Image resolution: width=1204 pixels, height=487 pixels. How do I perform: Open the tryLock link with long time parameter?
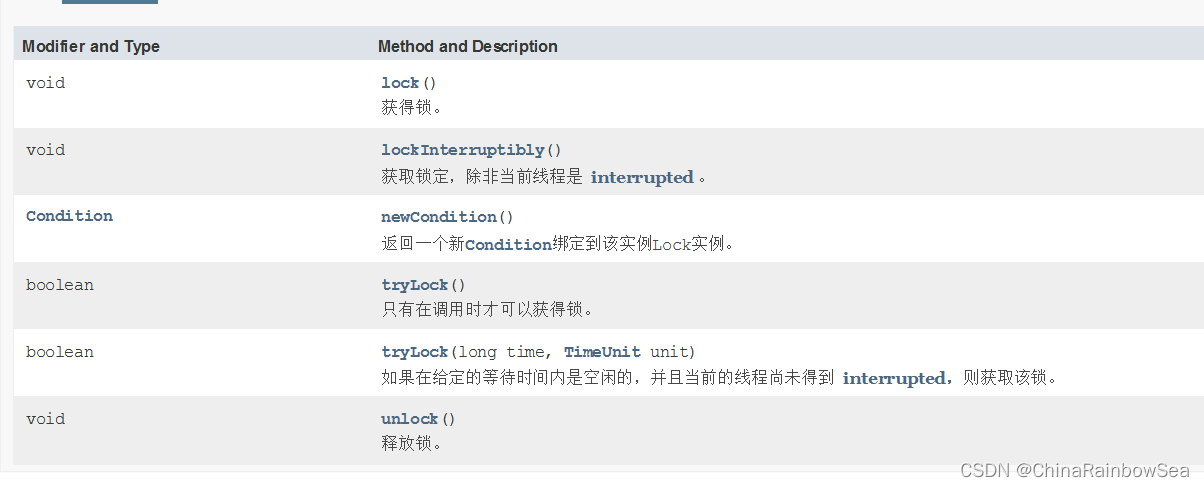tap(415, 352)
